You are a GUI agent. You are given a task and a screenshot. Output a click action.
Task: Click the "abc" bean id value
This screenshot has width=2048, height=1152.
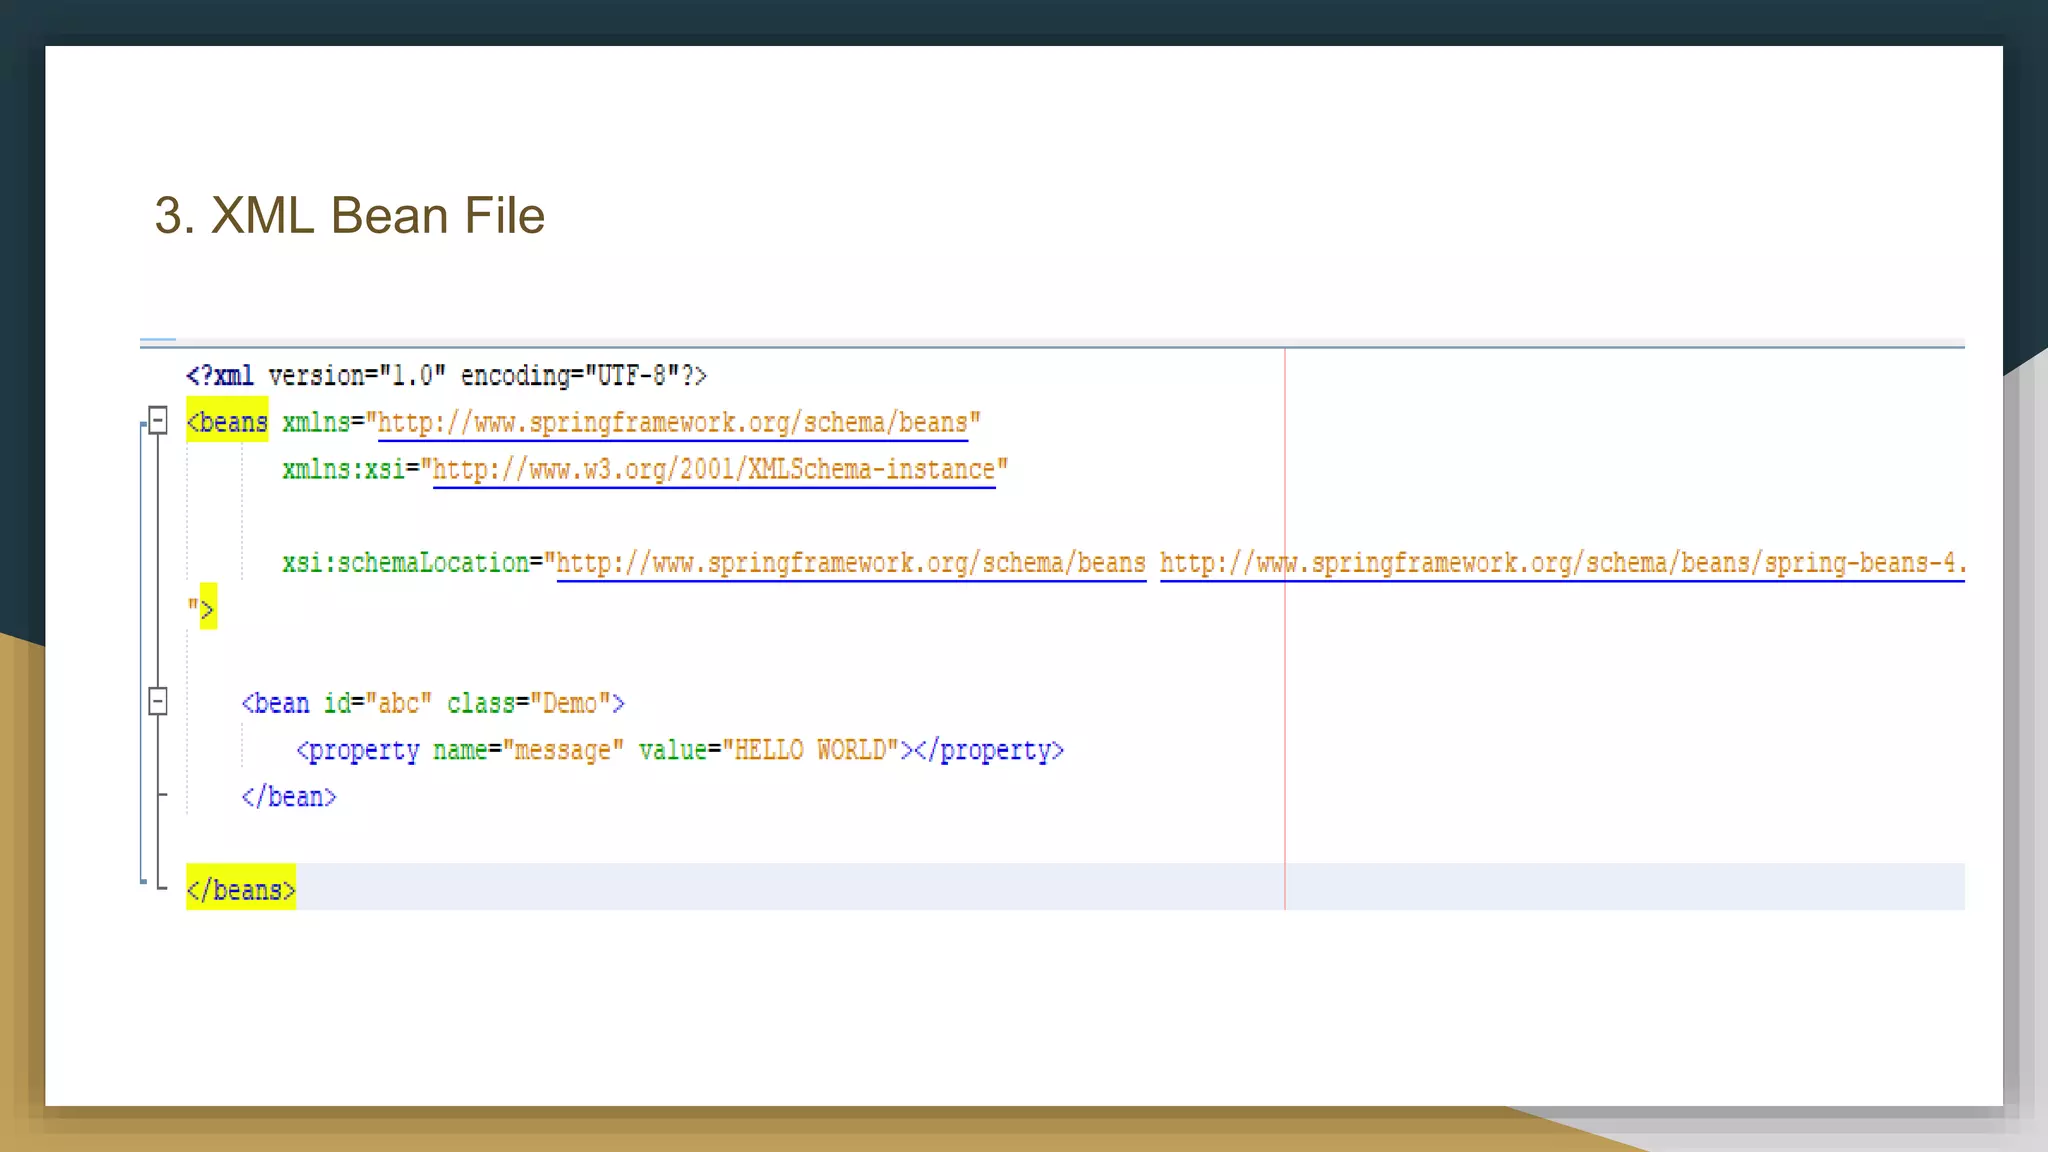[398, 704]
